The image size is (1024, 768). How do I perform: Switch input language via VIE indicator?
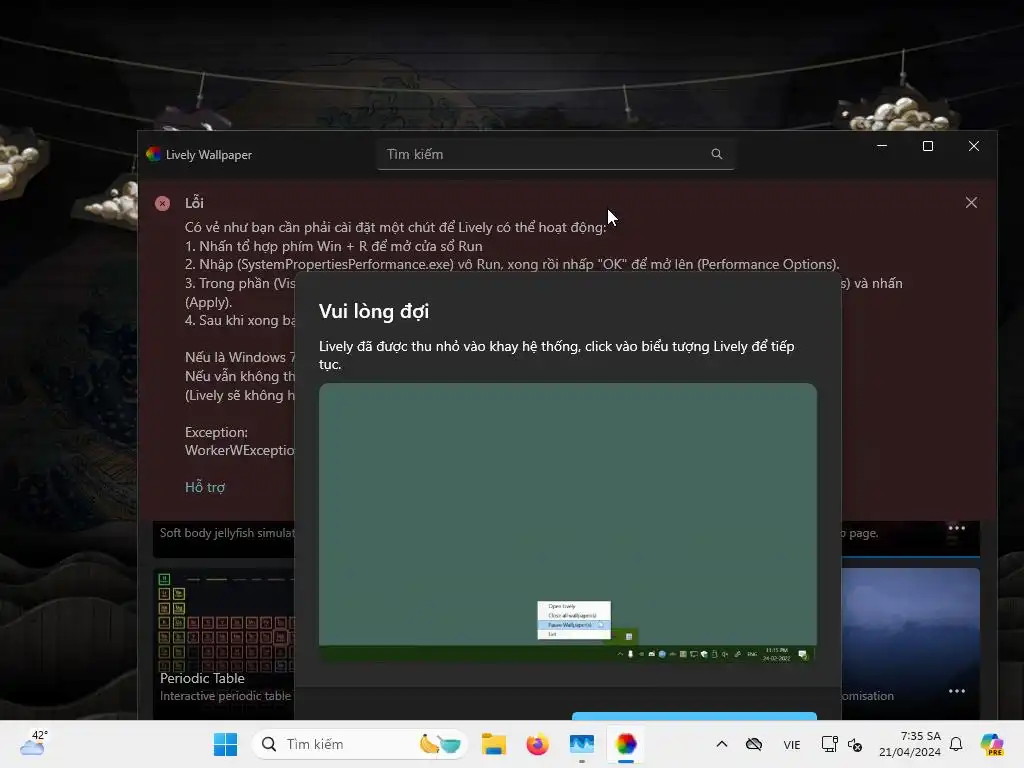(792, 744)
